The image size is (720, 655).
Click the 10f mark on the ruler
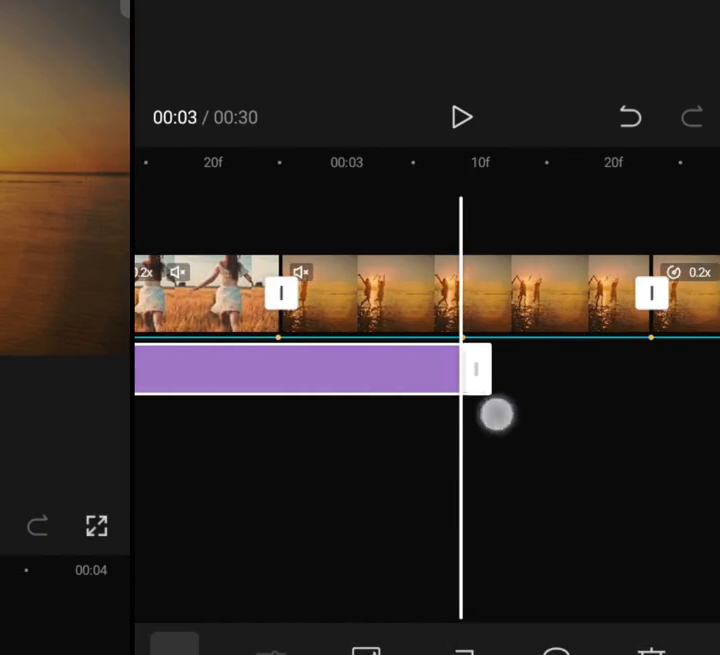coord(480,163)
